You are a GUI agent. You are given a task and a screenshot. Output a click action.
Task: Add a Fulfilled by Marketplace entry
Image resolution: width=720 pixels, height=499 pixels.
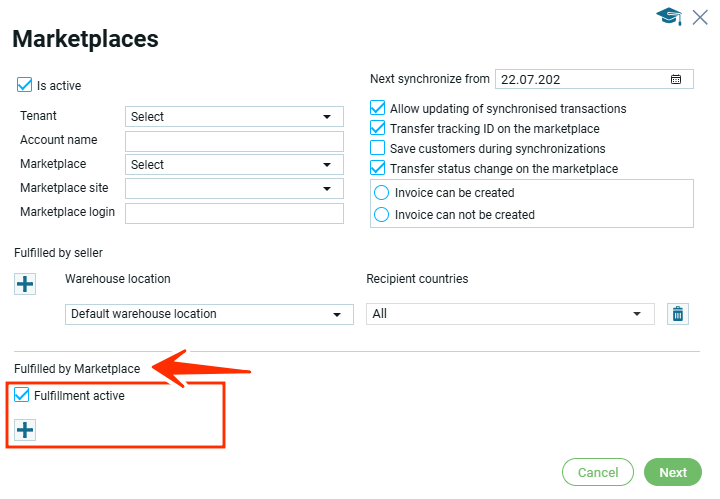tap(25, 431)
